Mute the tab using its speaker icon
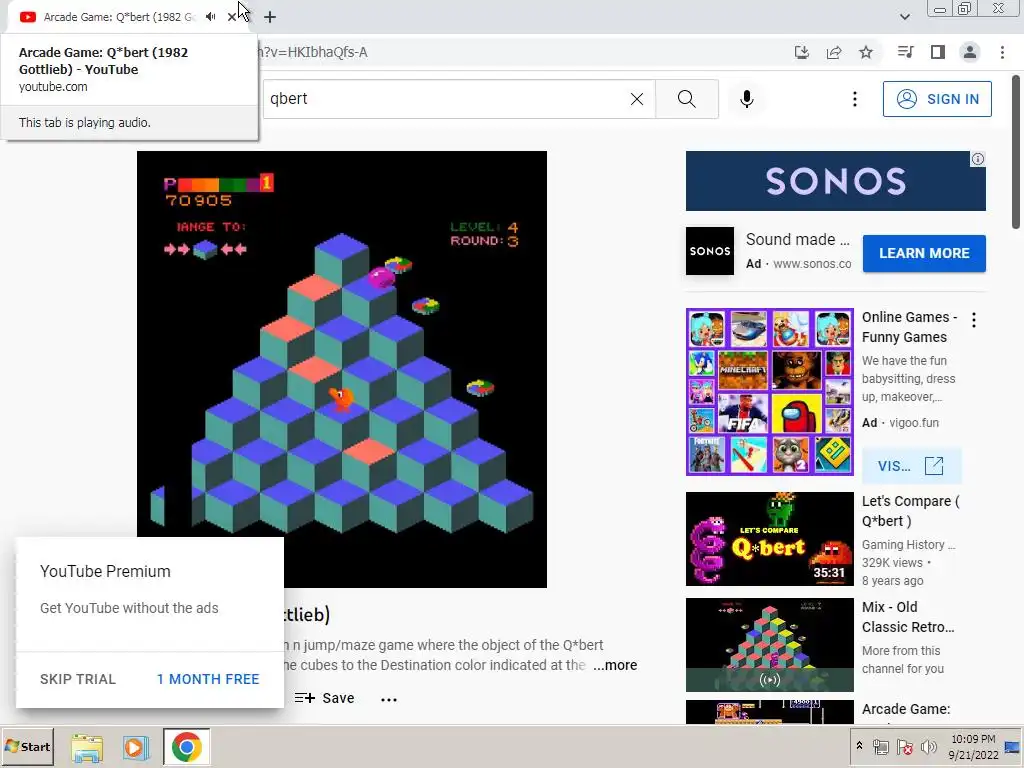This screenshot has width=1024, height=768. coord(210,17)
